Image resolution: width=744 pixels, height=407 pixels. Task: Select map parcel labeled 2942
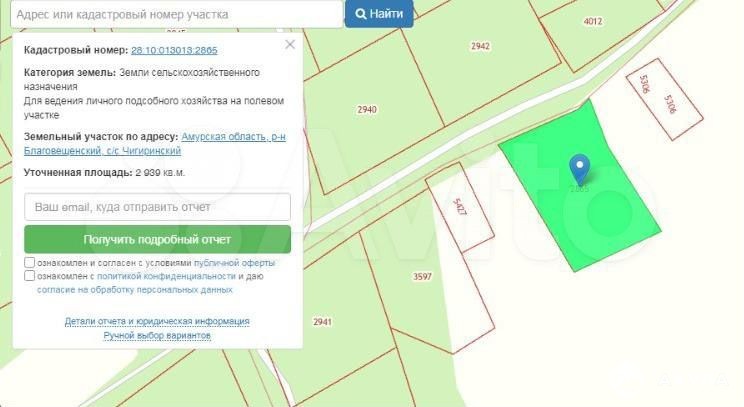coord(480,46)
